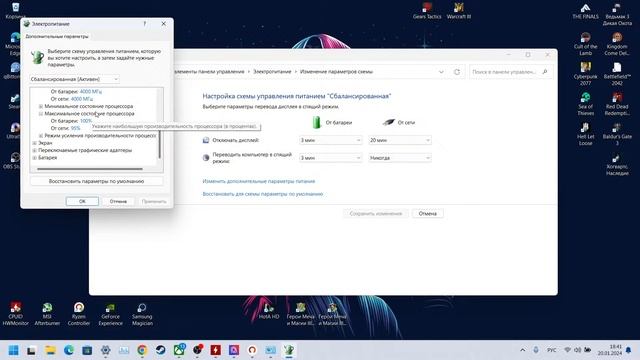Click Электропитание in breadcrumb path
The width and height of the screenshot is (640, 360).
point(272,71)
